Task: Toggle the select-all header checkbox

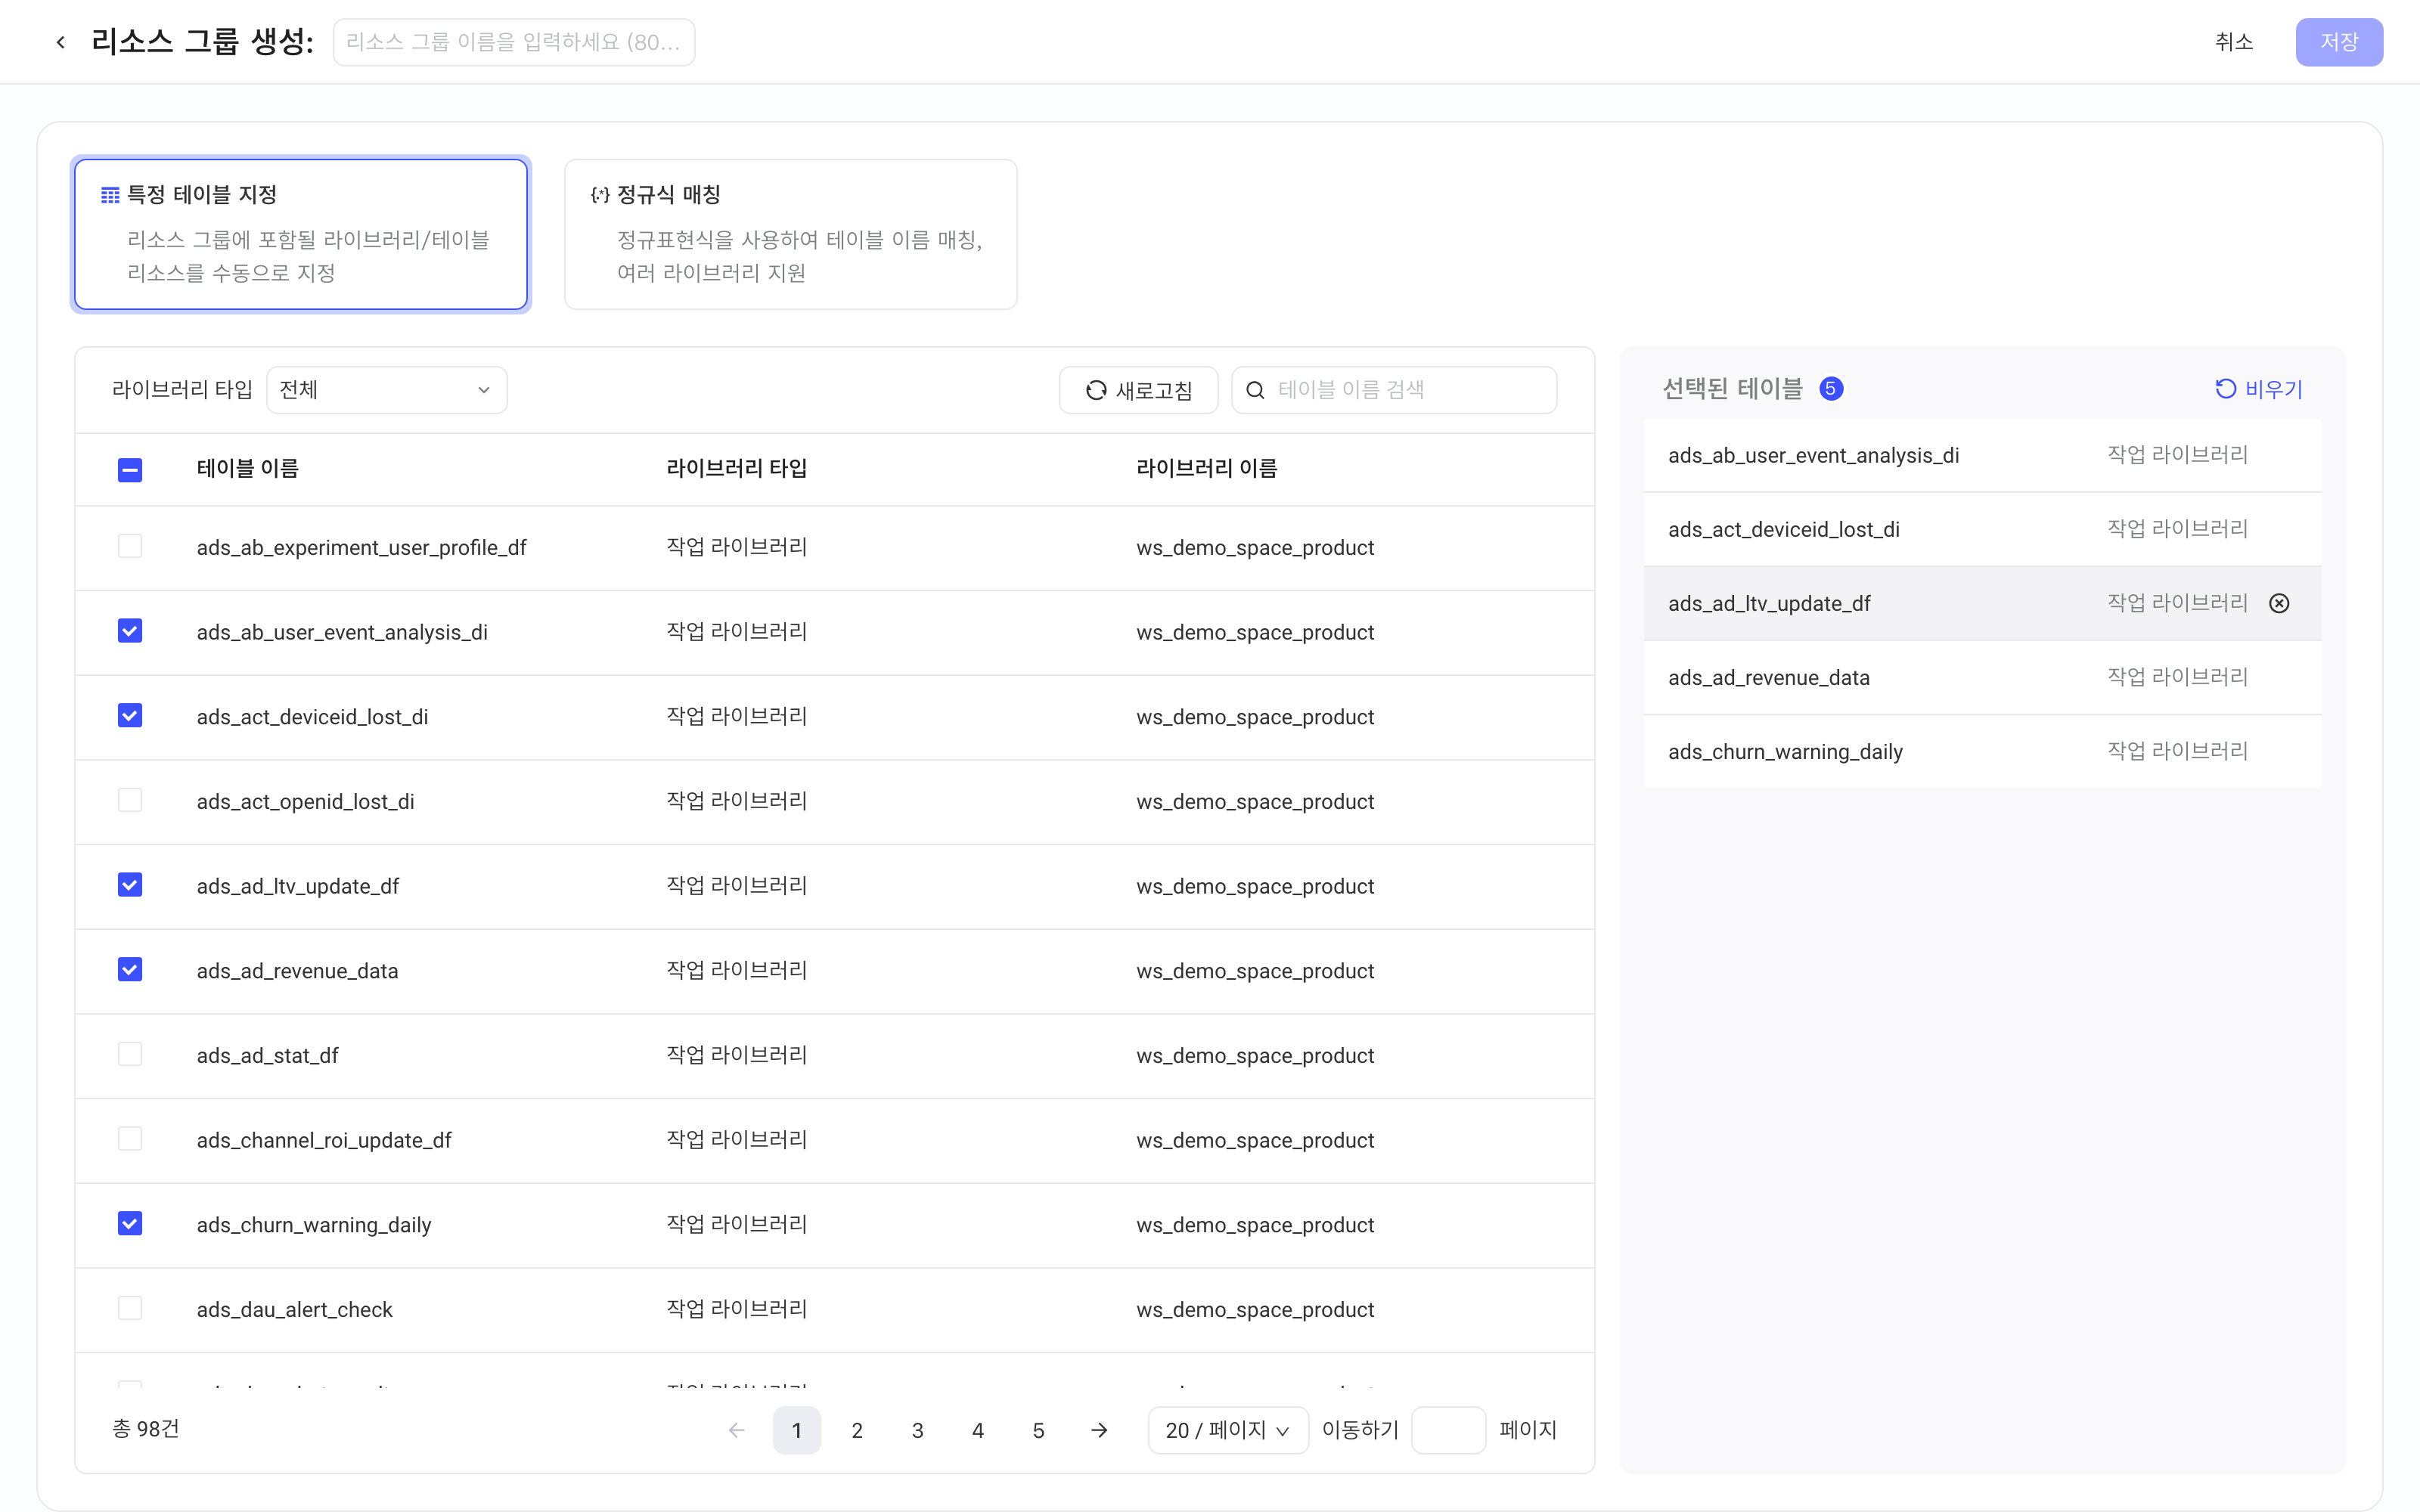Action: pyautogui.click(x=130, y=469)
